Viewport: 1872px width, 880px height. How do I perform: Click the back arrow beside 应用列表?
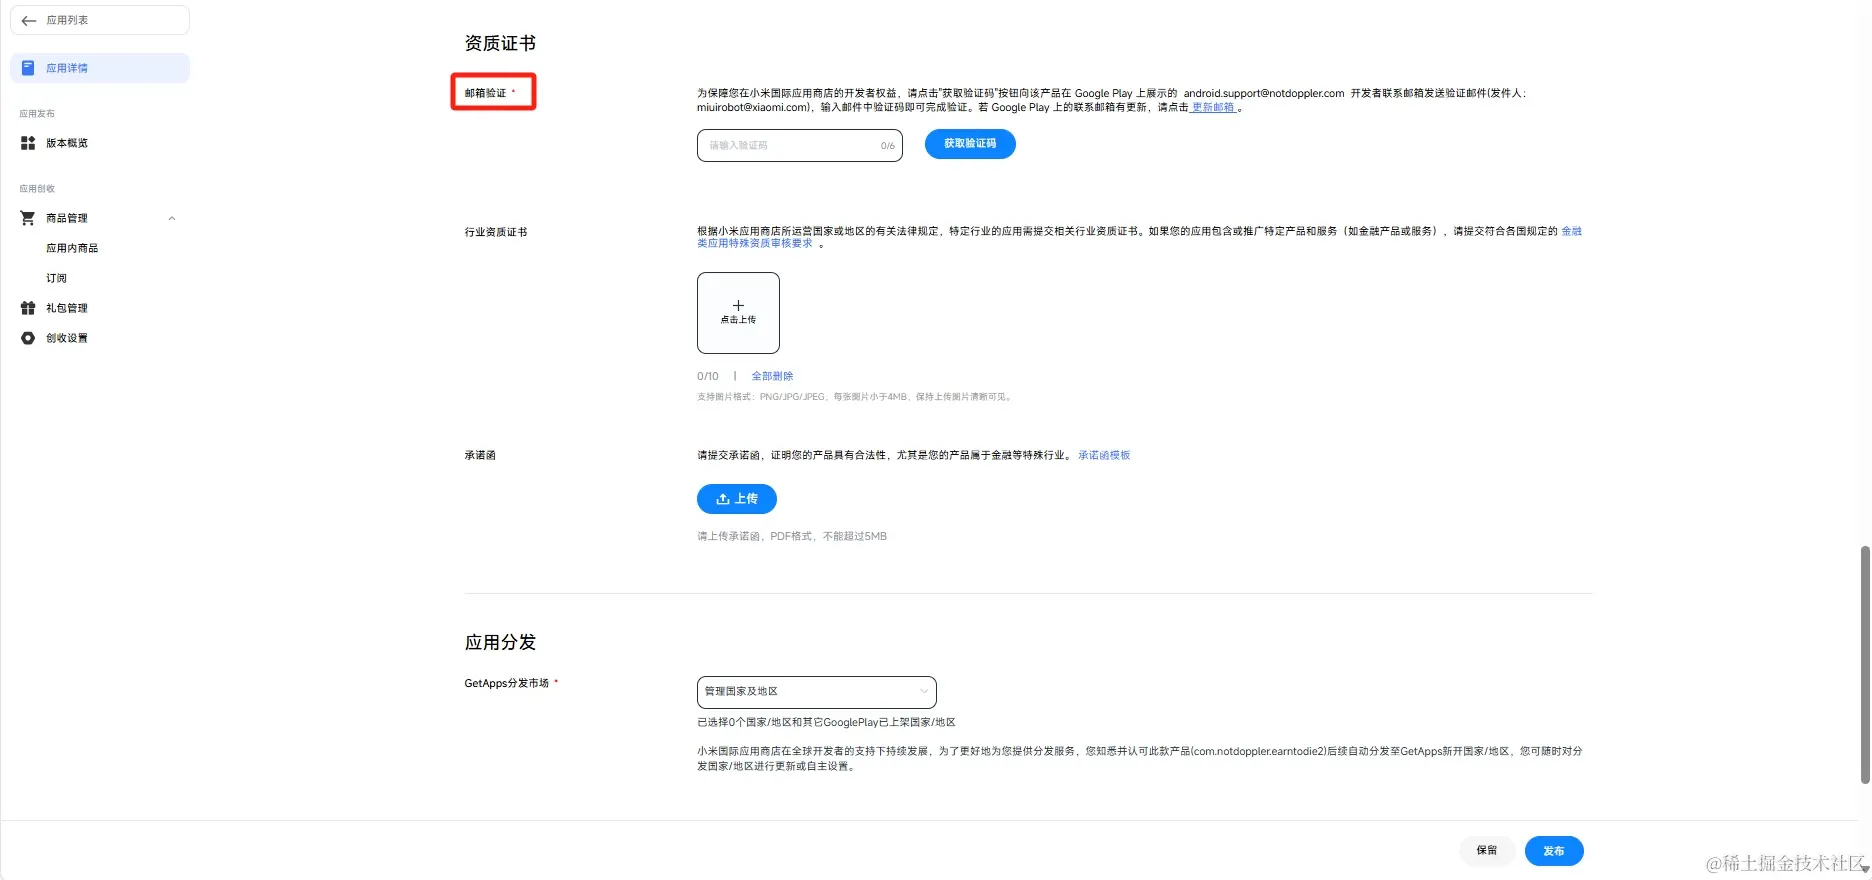coord(28,20)
